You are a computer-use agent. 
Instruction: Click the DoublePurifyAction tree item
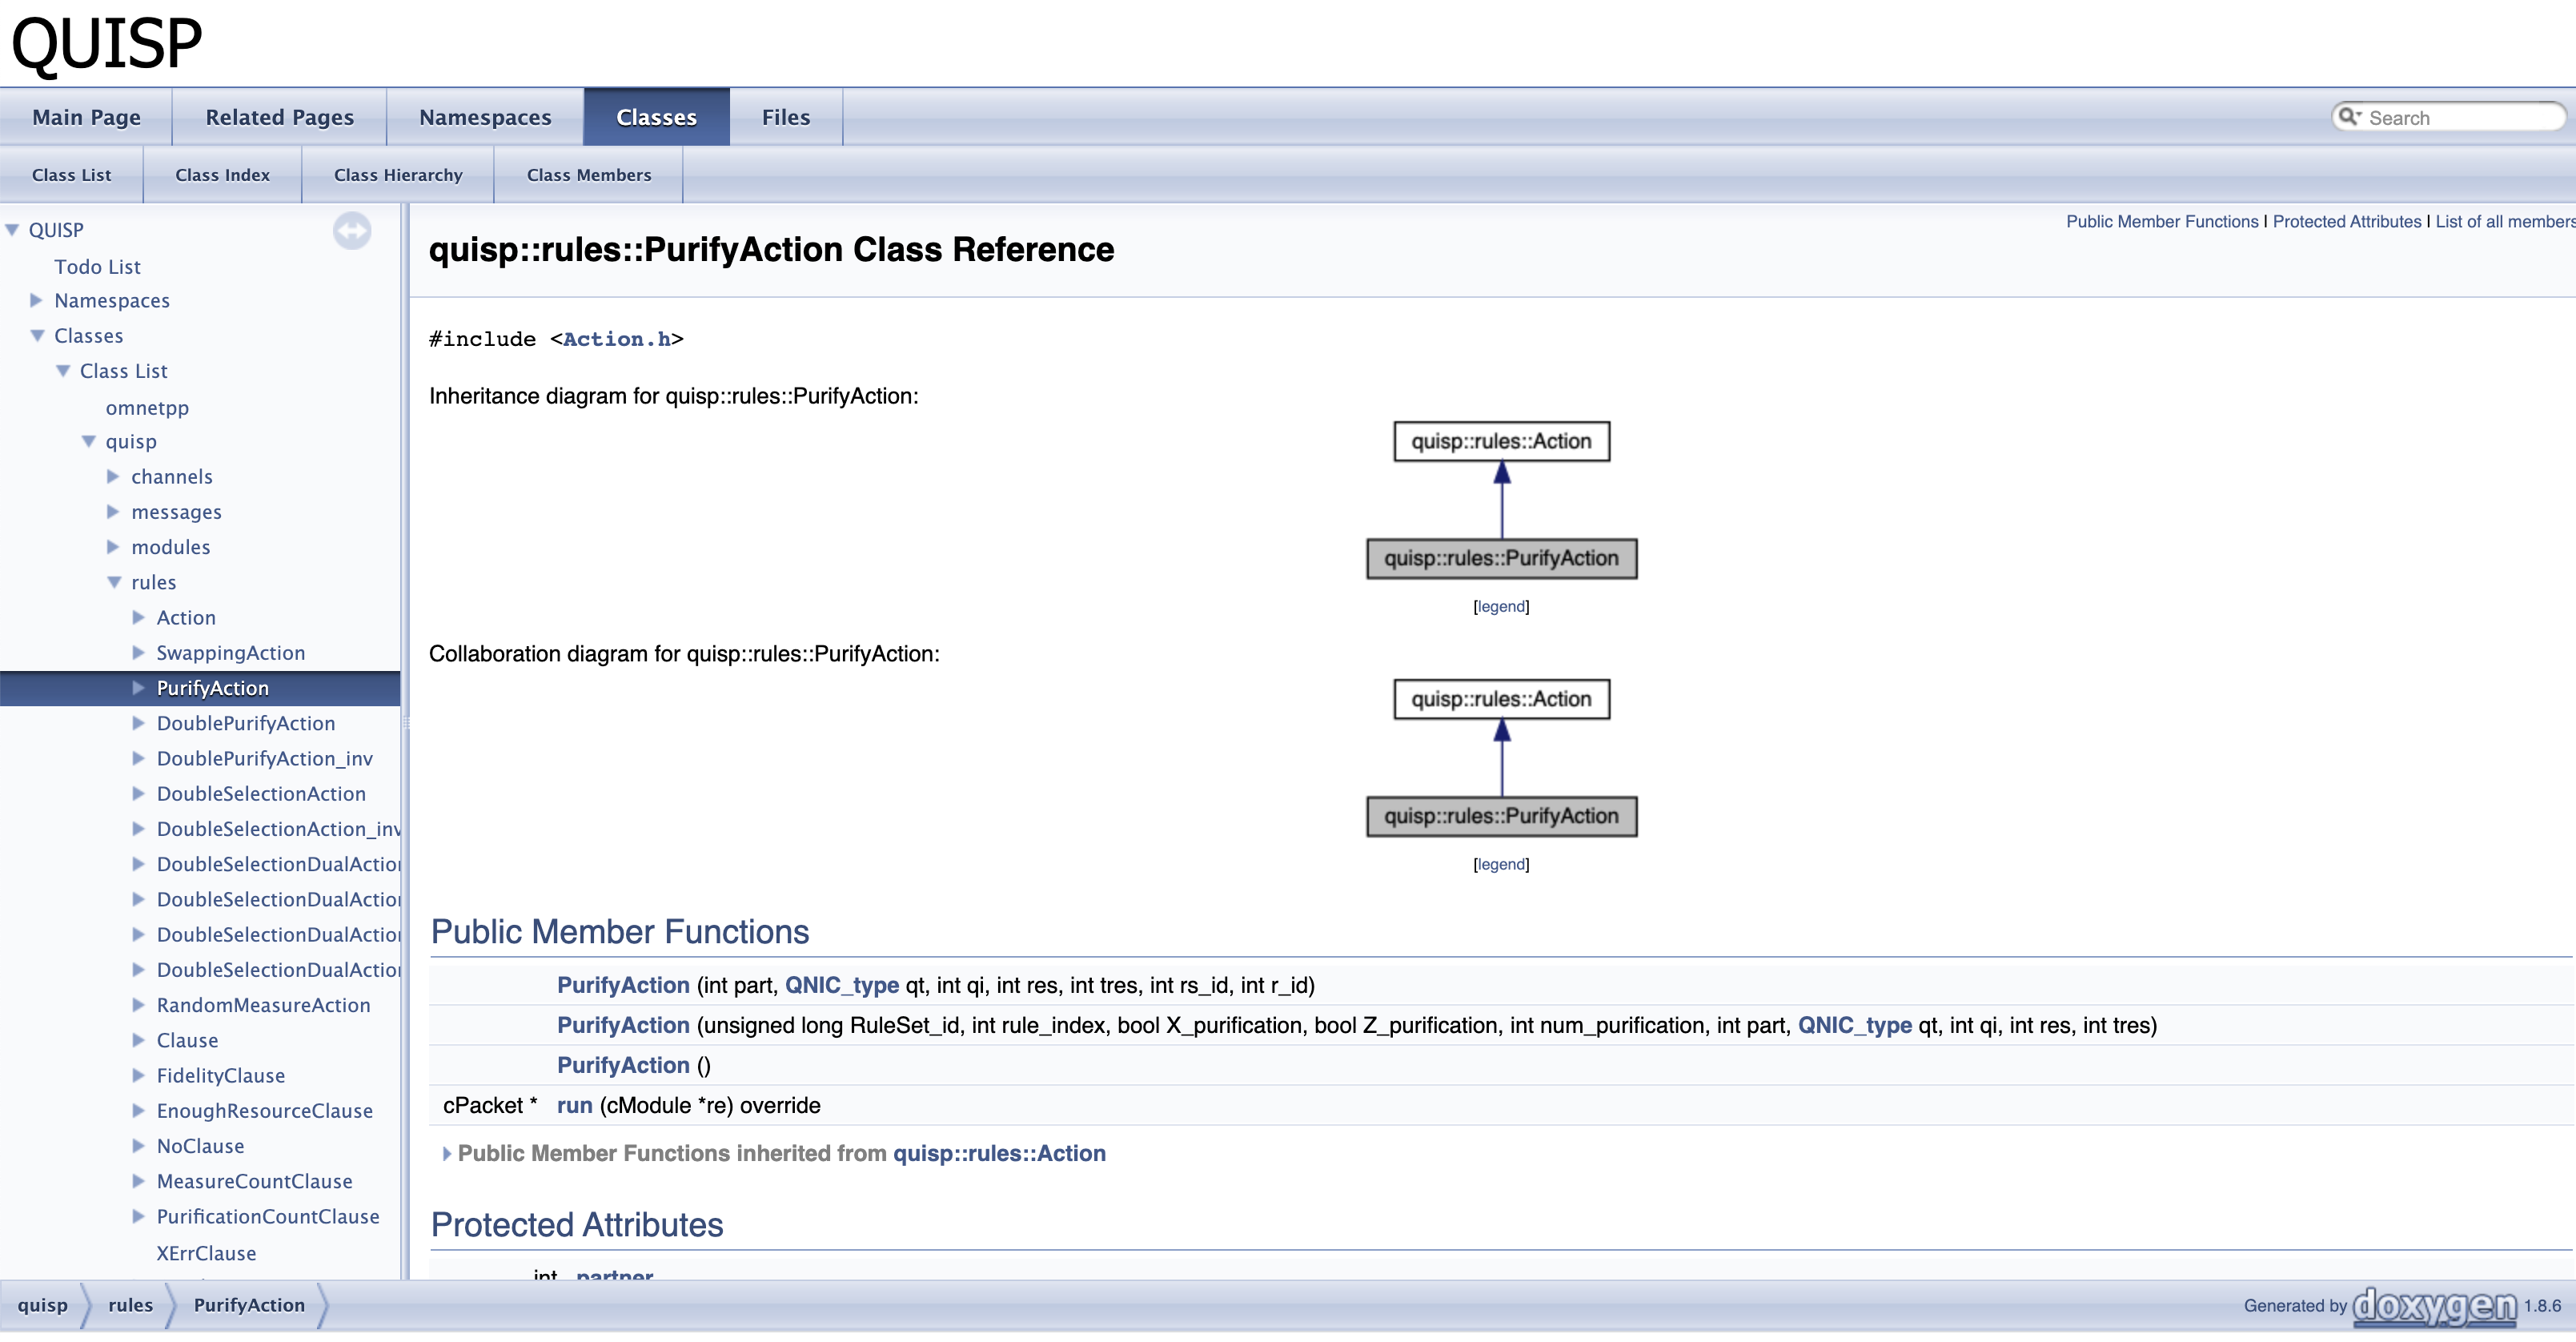coord(243,723)
